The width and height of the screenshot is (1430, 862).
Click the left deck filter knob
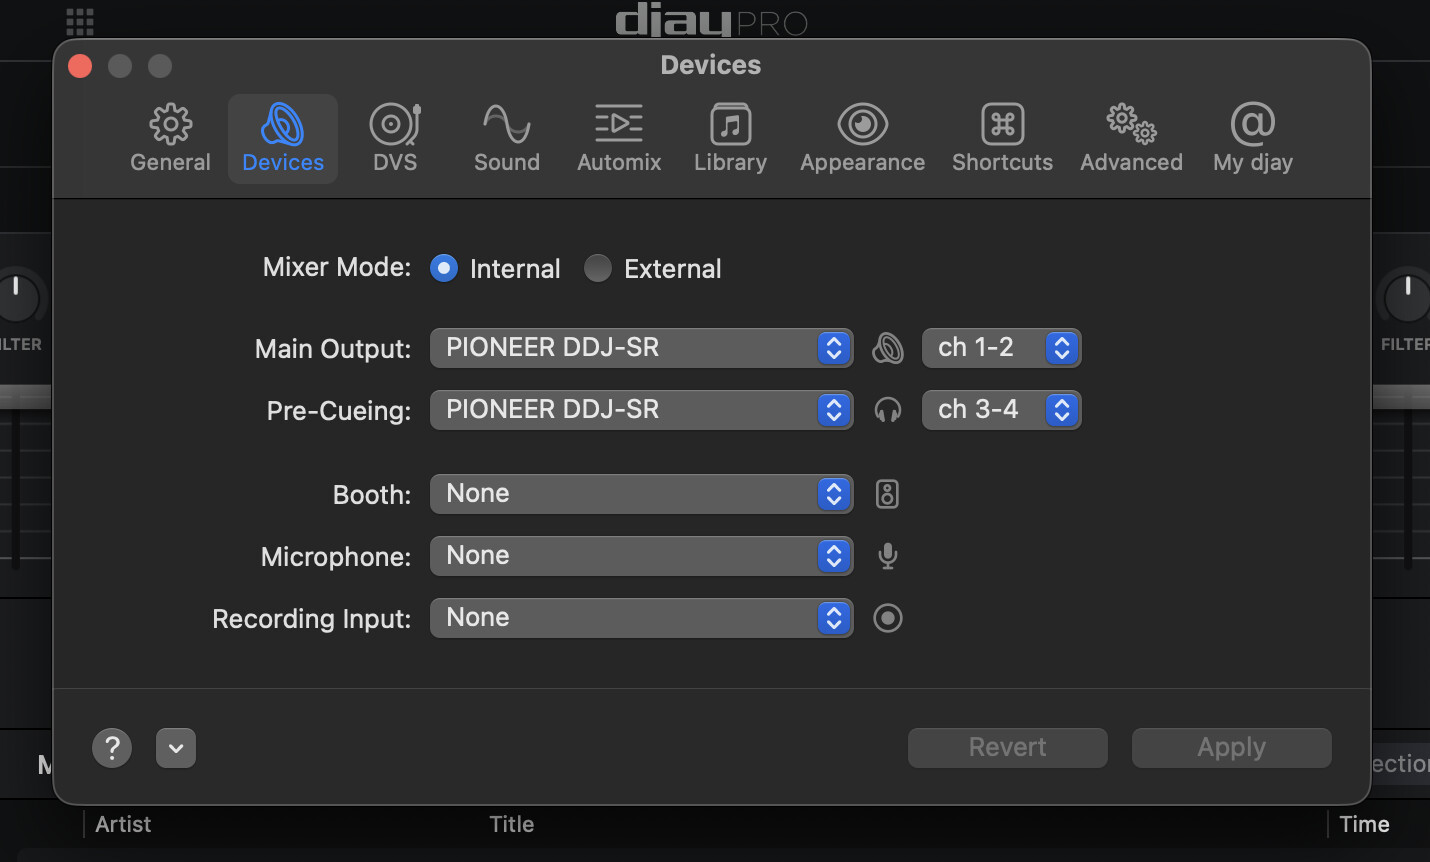click(18, 297)
